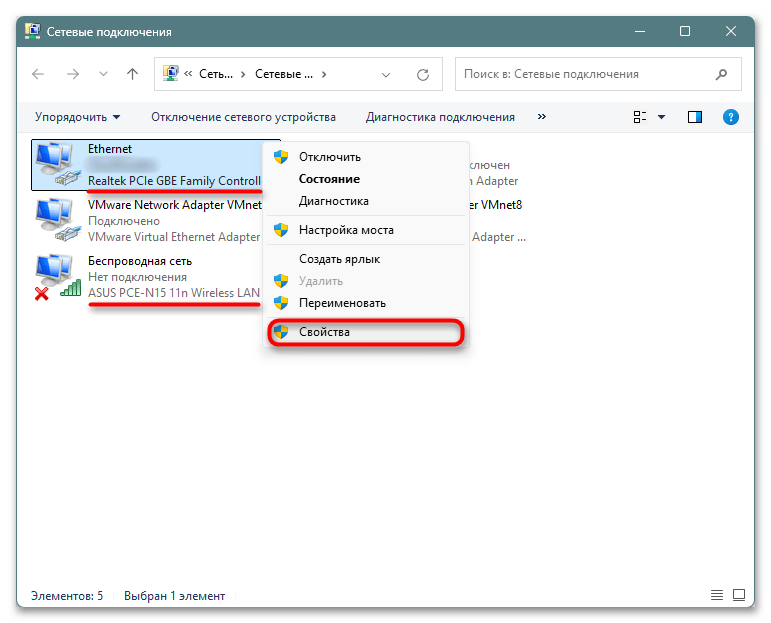
Task: Choose Состояние in context menu
Action: pyautogui.click(x=366, y=179)
